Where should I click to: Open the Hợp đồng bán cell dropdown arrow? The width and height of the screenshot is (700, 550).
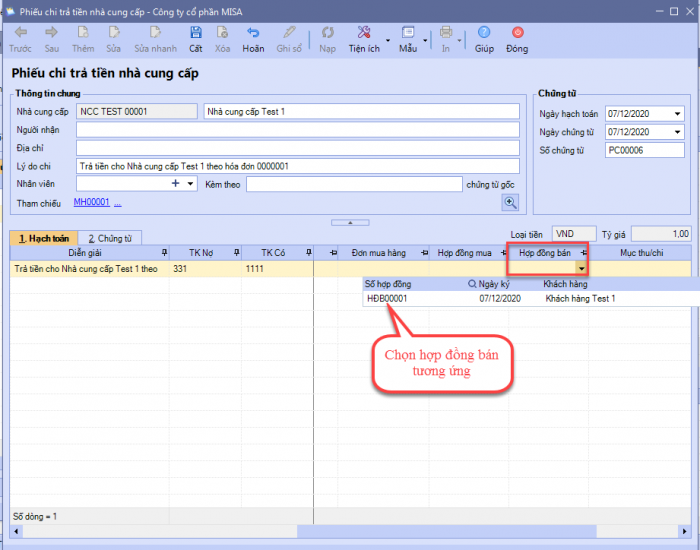click(x=581, y=269)
